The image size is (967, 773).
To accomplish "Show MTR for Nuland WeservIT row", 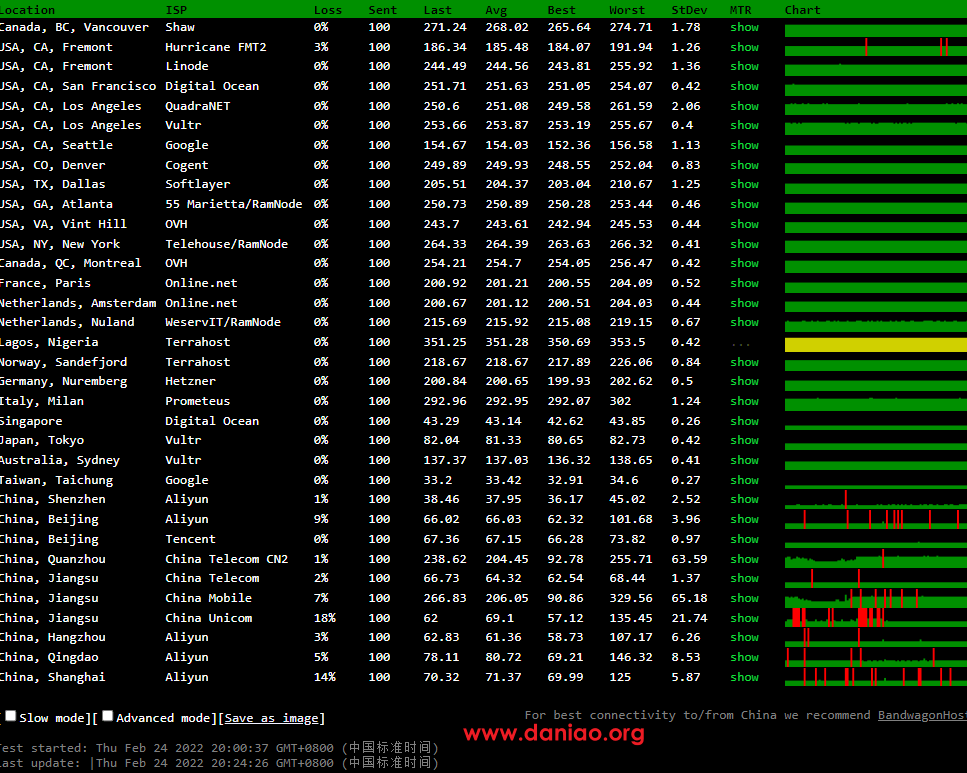I will 744,322.
